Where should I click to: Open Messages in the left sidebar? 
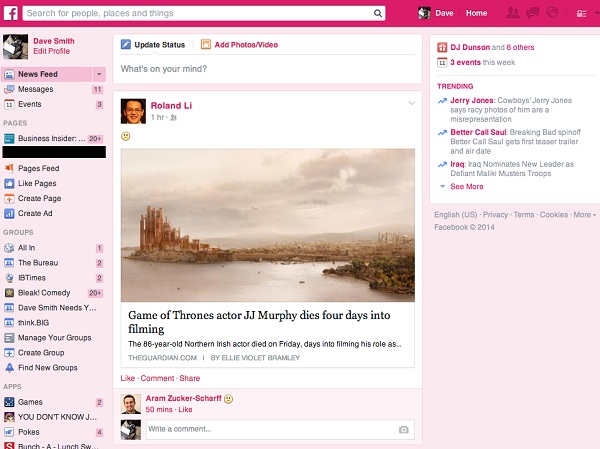click(x=35, y=89)
